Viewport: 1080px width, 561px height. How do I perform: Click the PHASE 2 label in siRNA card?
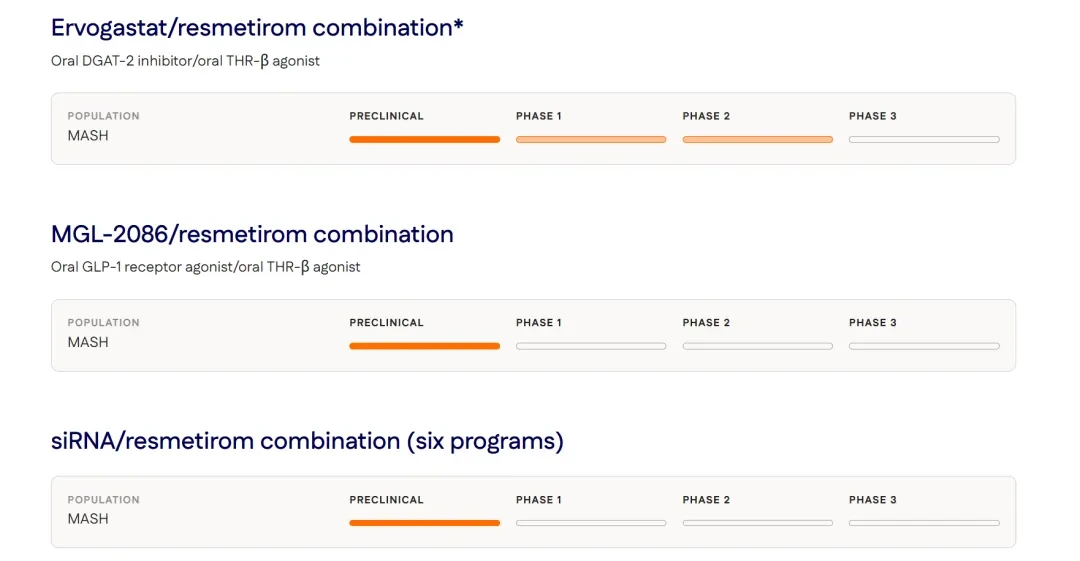pyautogui.click(x=706, y=500)
